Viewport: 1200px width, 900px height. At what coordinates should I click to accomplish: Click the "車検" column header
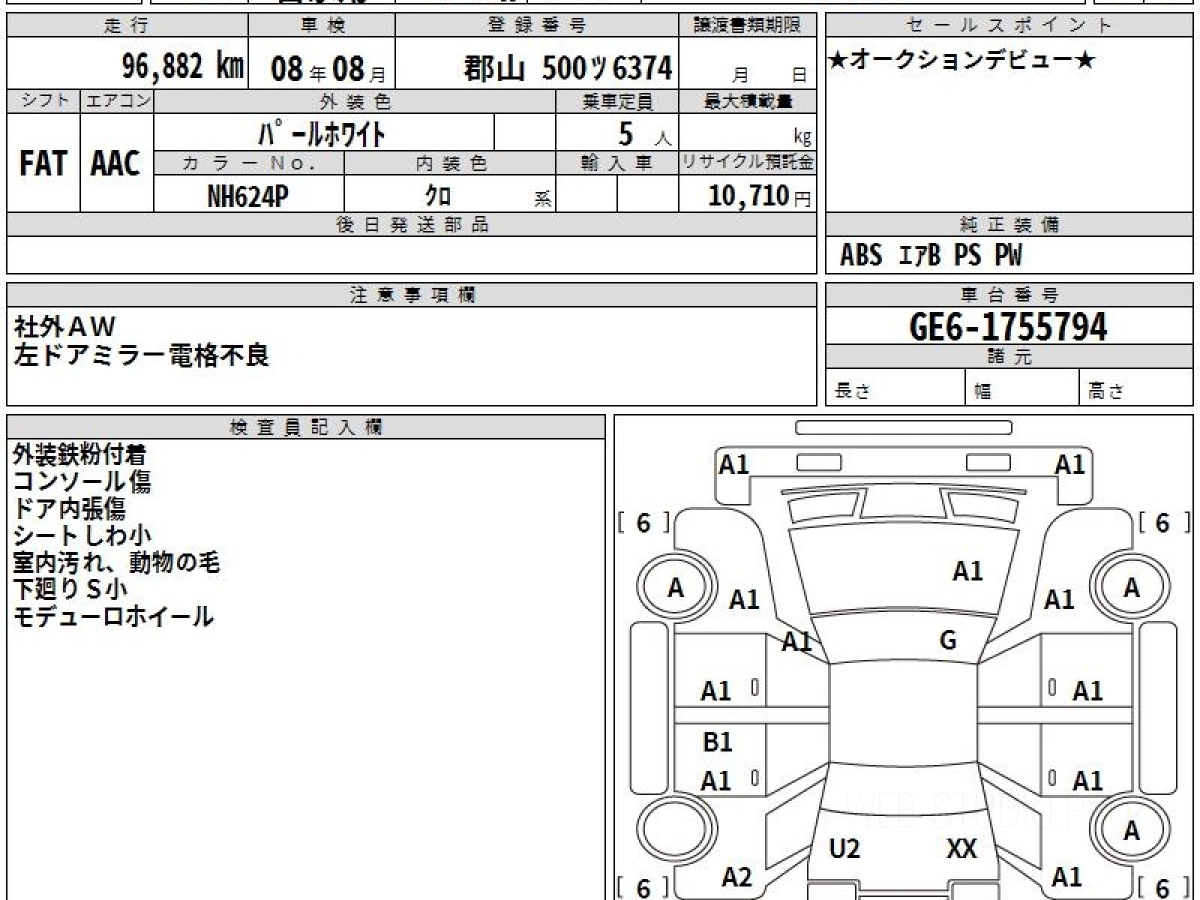320,25
